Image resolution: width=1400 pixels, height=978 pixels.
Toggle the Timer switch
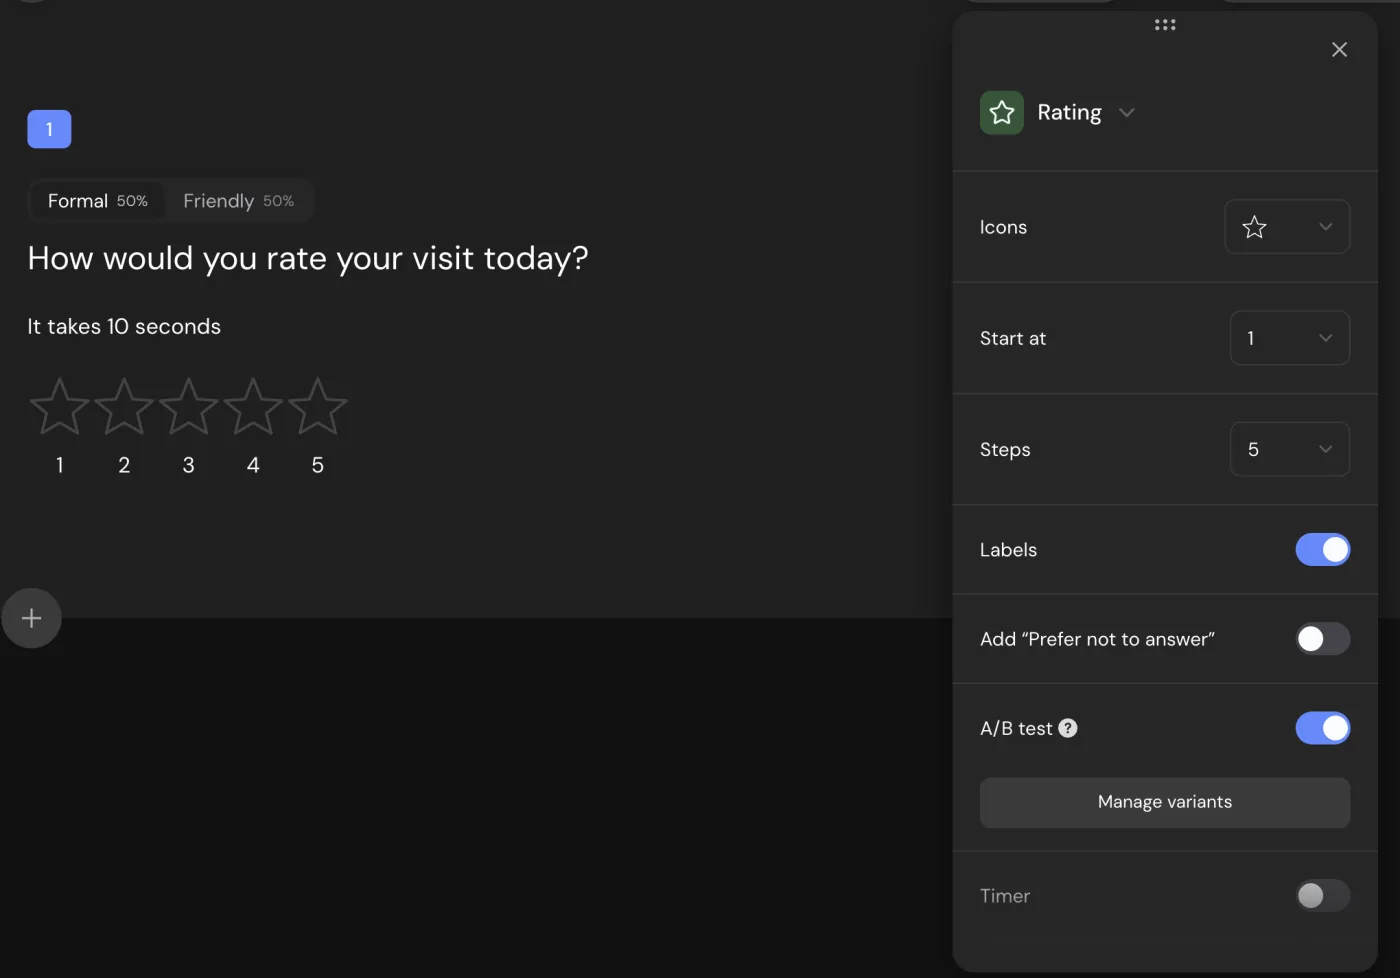point(1322,896)
